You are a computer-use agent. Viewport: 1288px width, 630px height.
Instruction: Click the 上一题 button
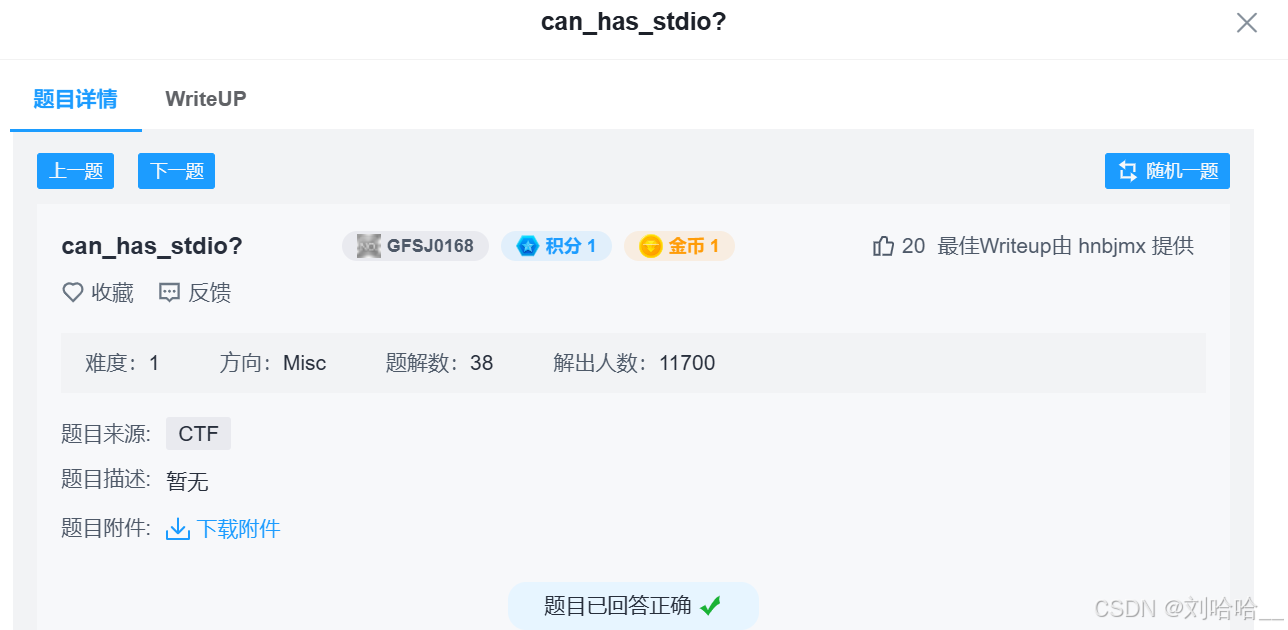tap(75, 170)
